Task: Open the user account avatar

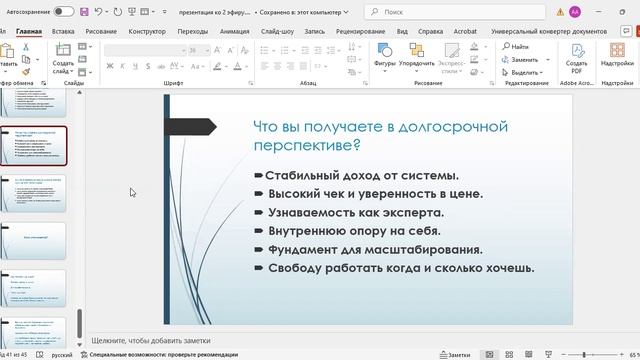Action: (575, 12)
